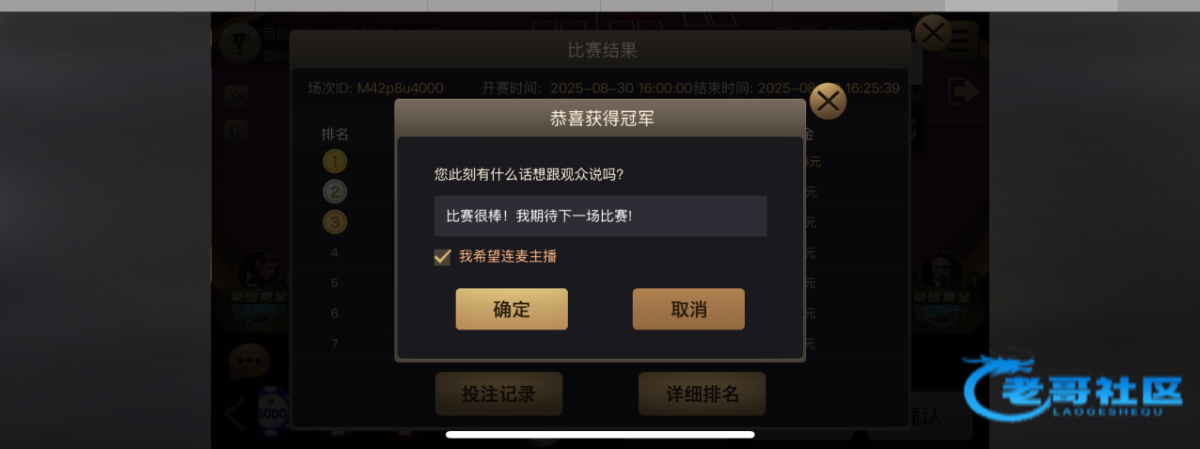
Task: Open 投注记录 betting records
Action: 498,394
